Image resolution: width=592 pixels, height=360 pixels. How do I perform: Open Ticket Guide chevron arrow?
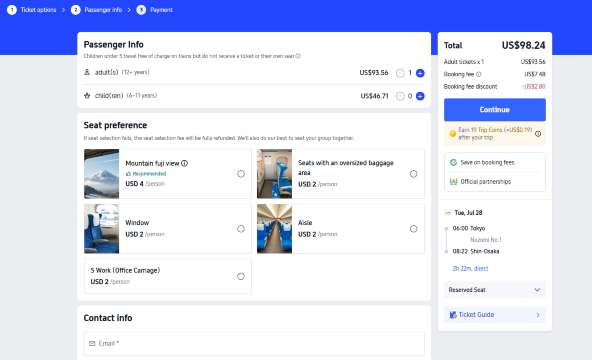tap(538, 315)
